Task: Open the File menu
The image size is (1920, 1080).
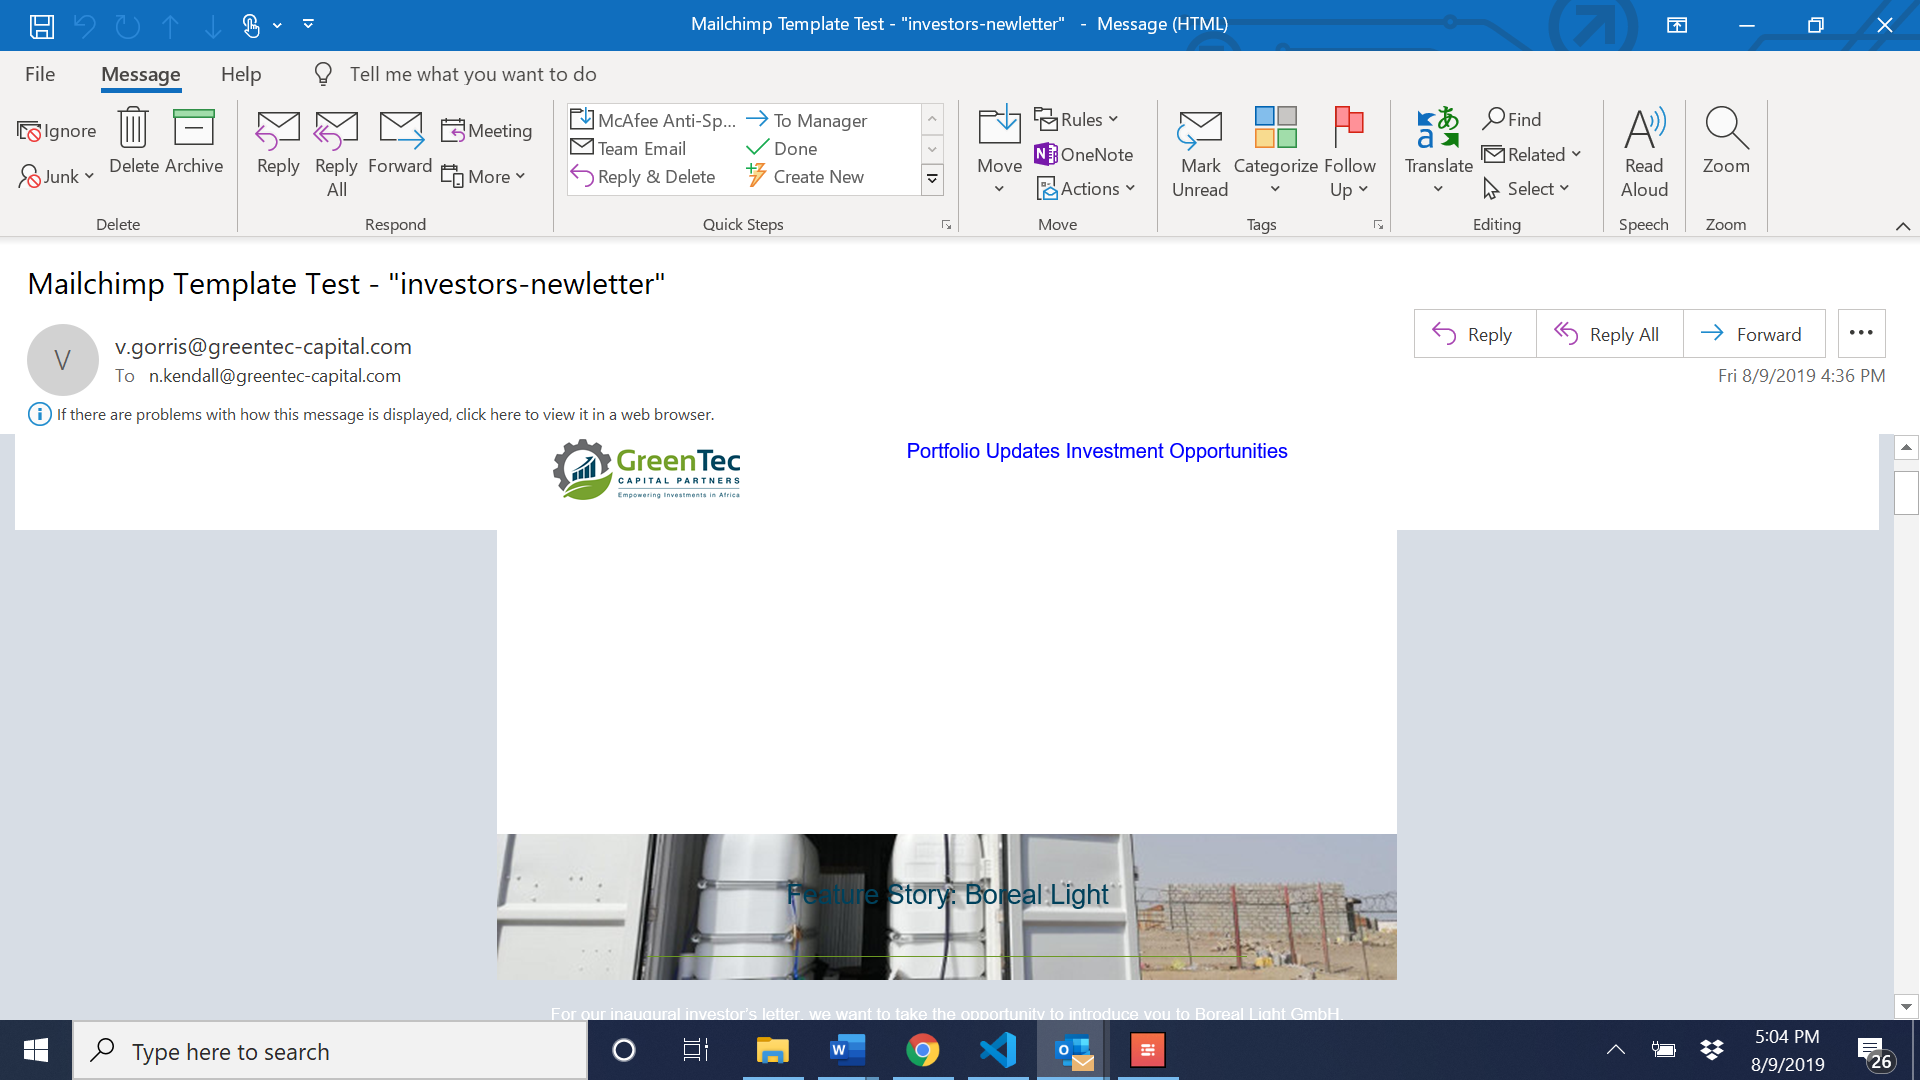Action: [x=40, y=74]
